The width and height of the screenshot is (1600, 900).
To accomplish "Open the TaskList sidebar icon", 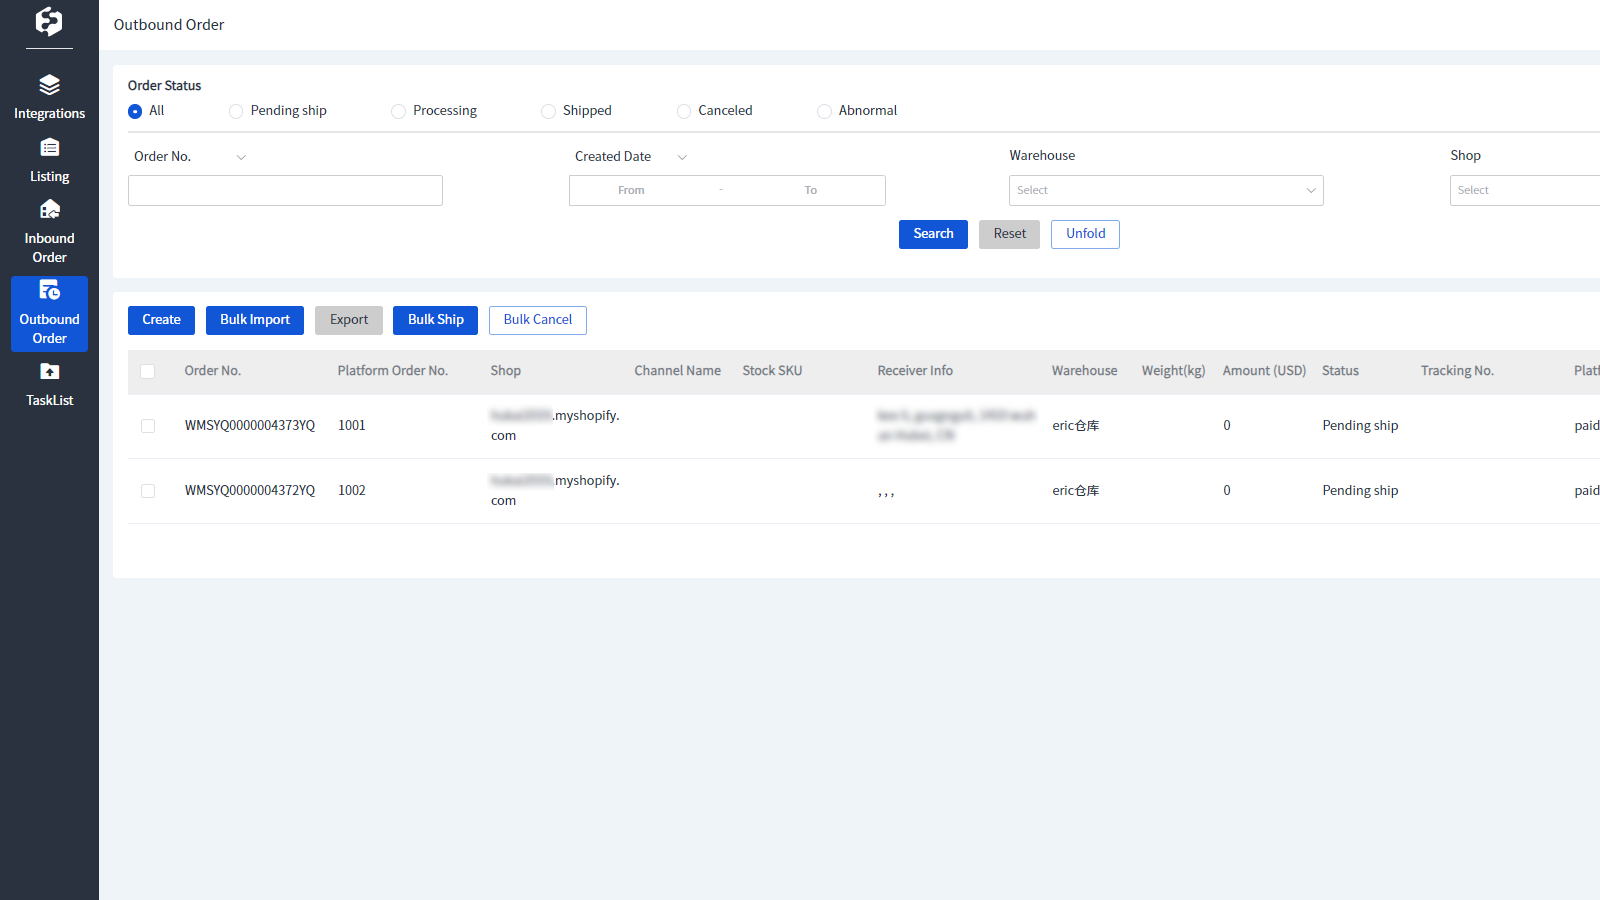I will 49,372.
